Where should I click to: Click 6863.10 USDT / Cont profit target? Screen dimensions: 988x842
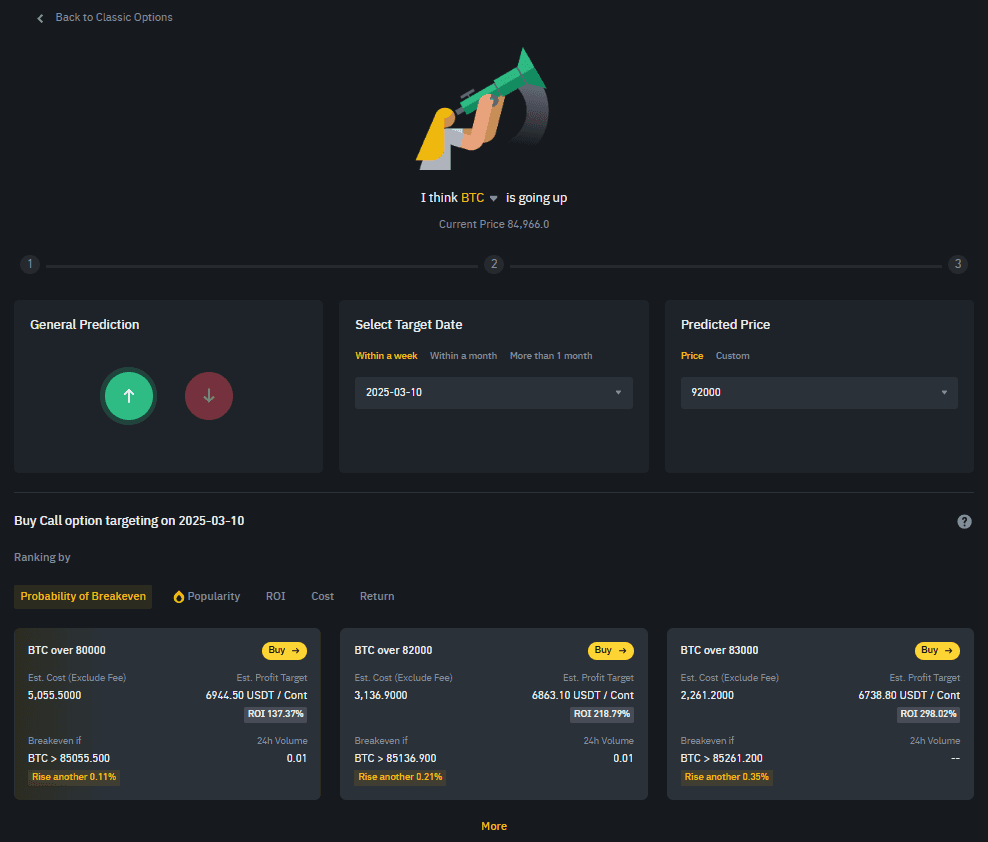pyautogui.click(x=583, y=695)
